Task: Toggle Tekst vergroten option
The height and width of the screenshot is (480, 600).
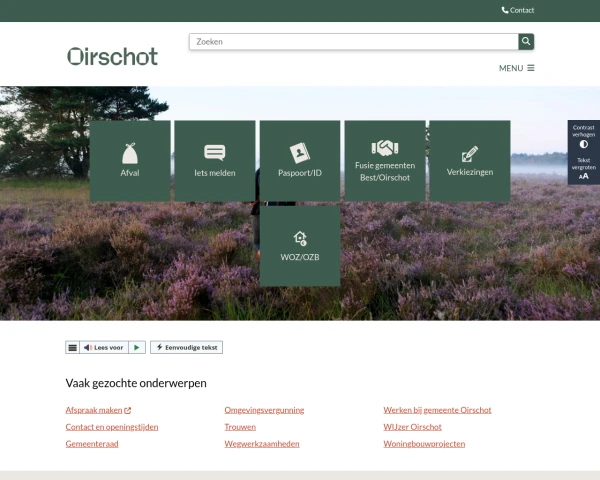Action: (x=583, y=168)
